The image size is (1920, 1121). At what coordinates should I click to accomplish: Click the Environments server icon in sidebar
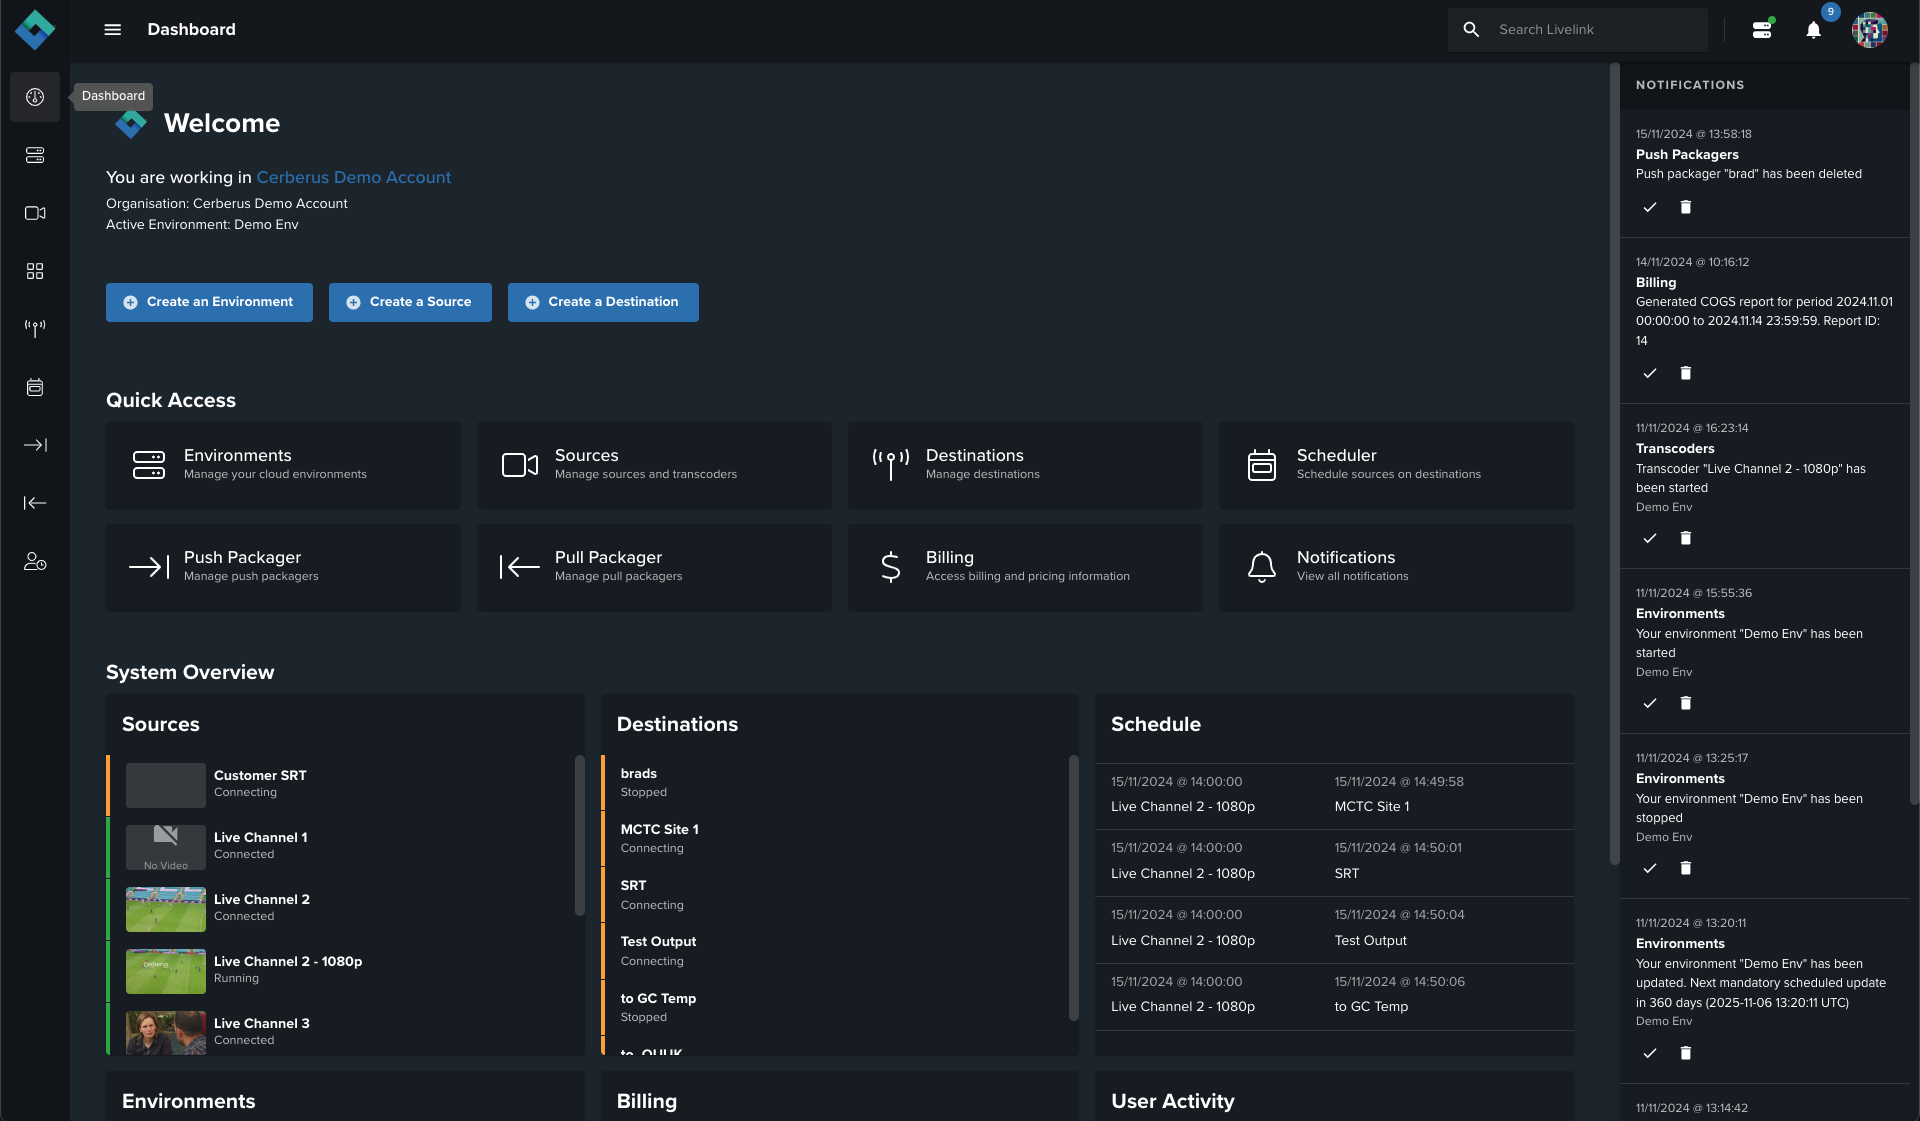coord(35,155)
